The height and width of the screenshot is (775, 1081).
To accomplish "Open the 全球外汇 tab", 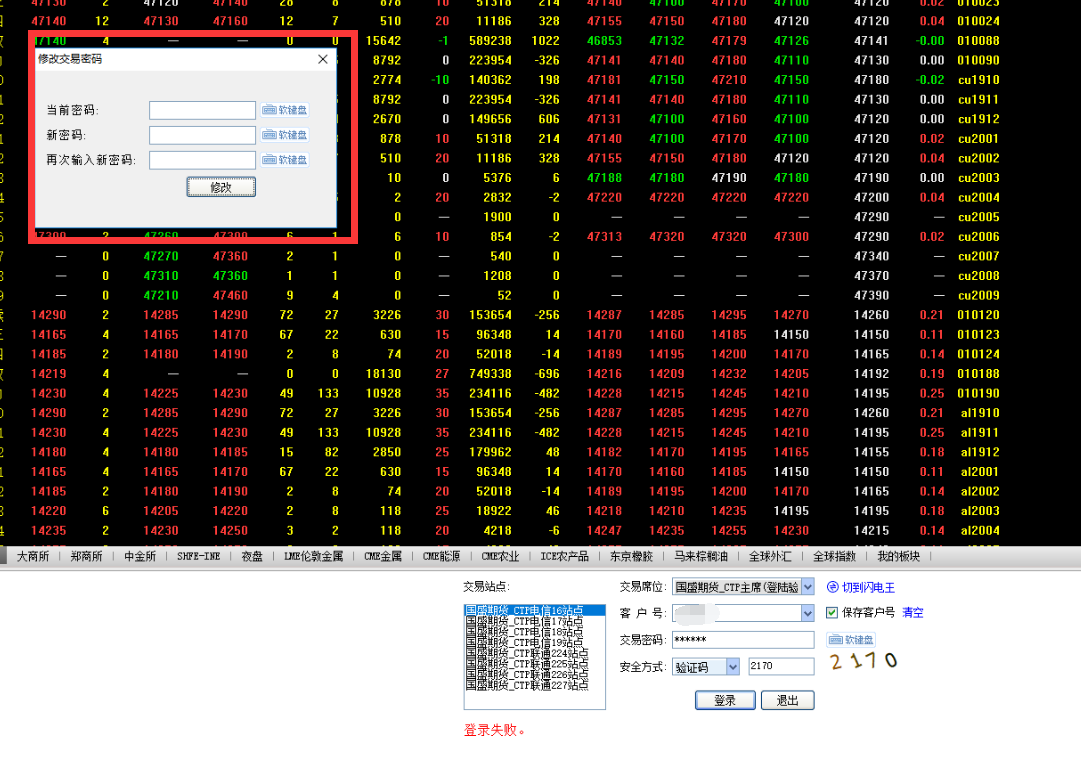I will tap(768, 557).
